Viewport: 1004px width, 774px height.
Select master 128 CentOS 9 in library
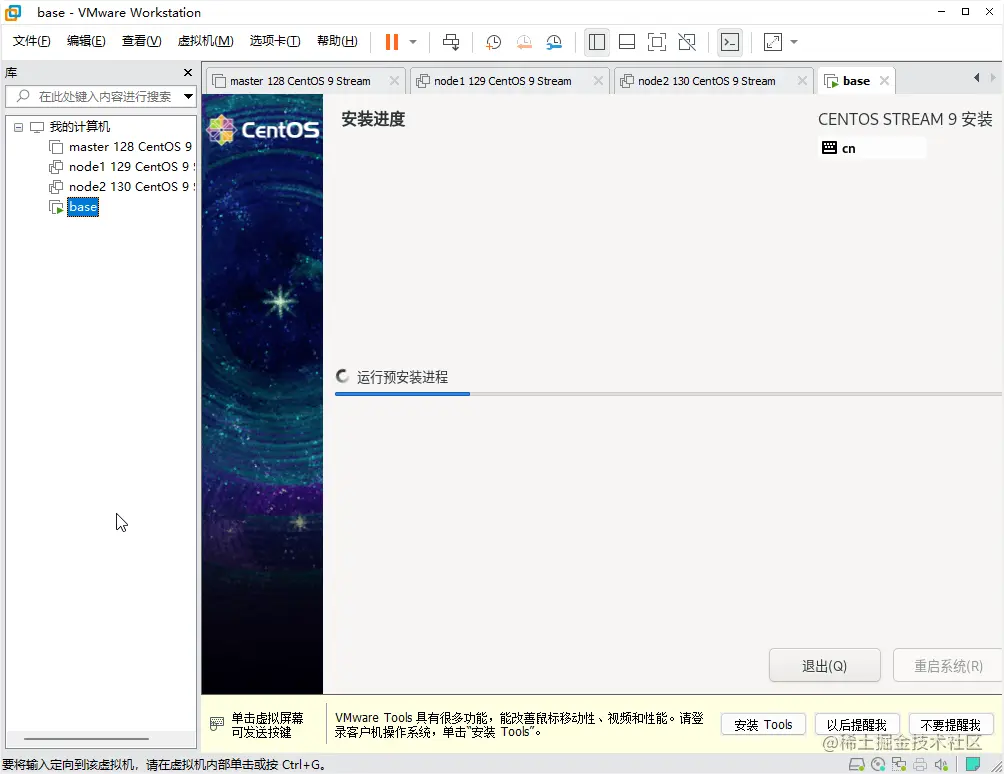130,147
